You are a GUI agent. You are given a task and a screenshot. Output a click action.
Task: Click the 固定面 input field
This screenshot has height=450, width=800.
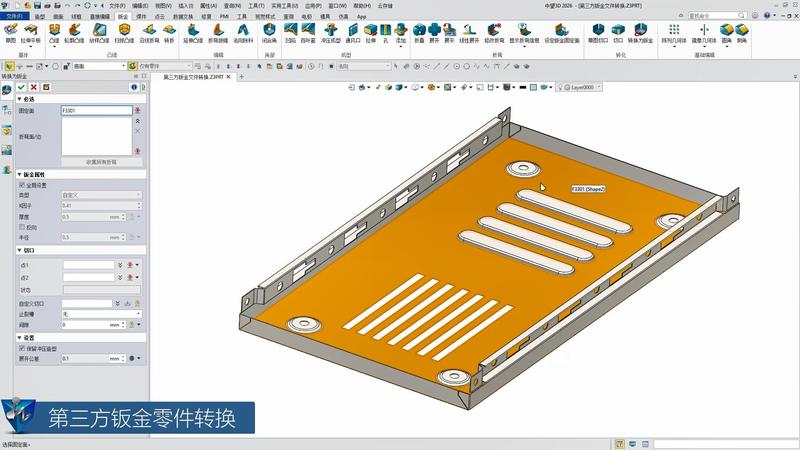pos(95,110)
